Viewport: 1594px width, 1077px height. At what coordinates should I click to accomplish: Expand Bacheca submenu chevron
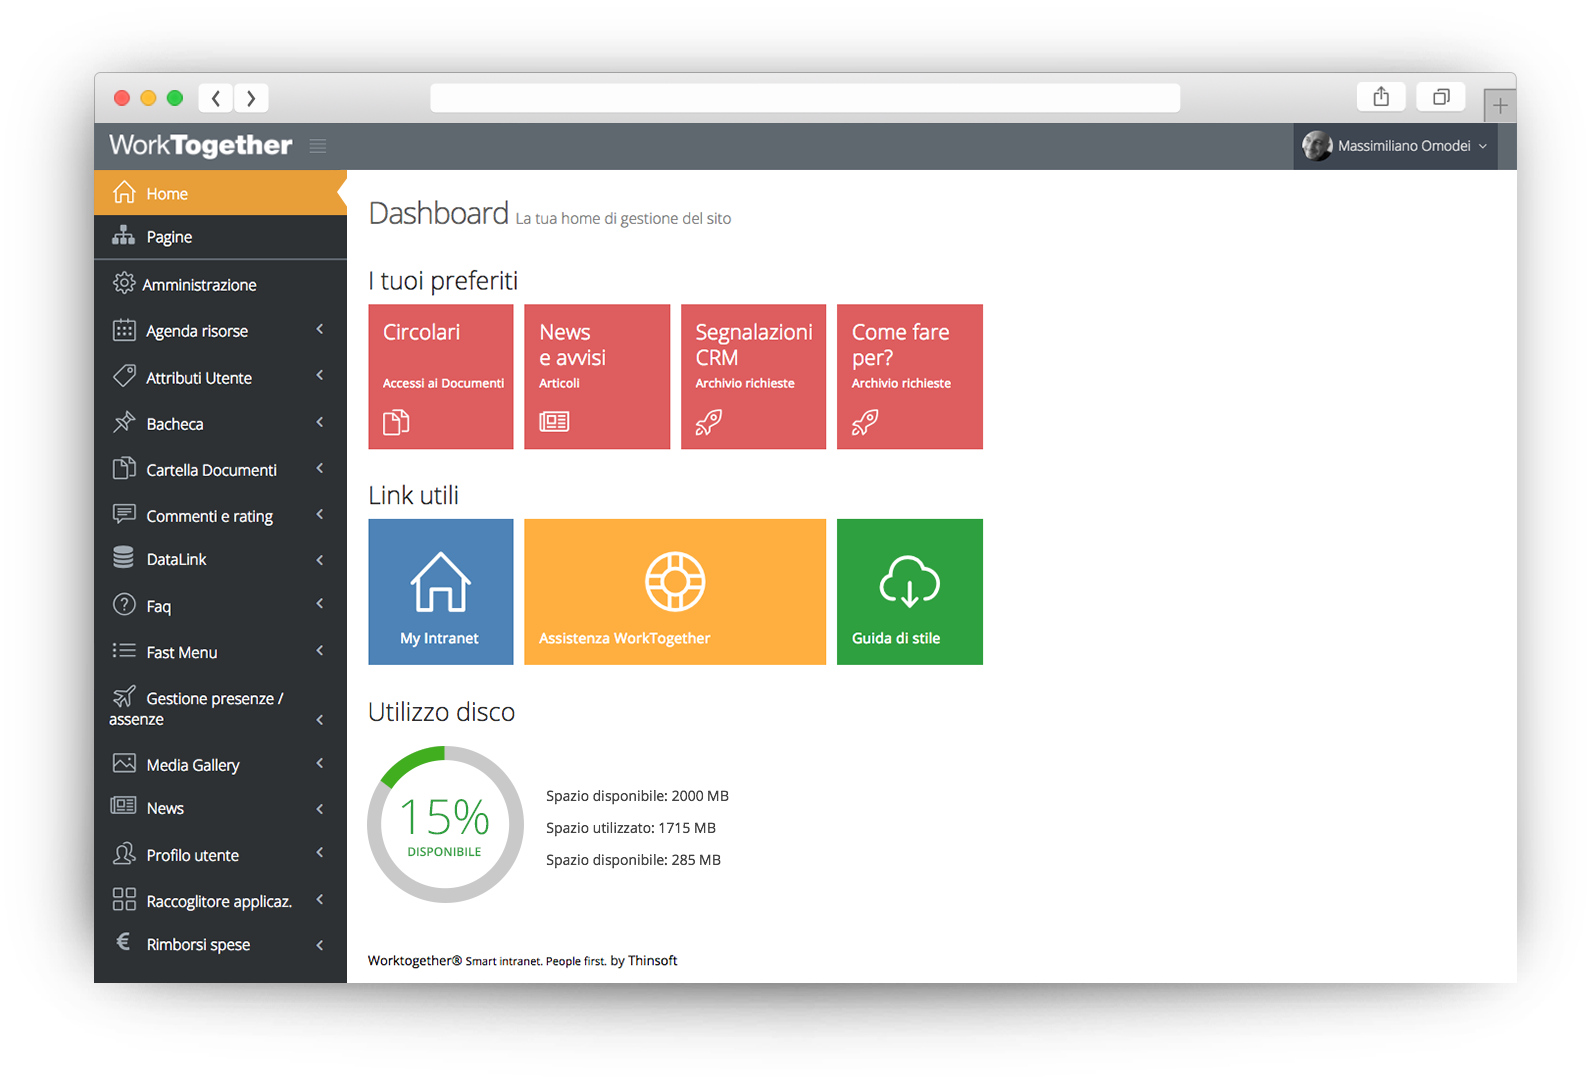coord(320,422)
